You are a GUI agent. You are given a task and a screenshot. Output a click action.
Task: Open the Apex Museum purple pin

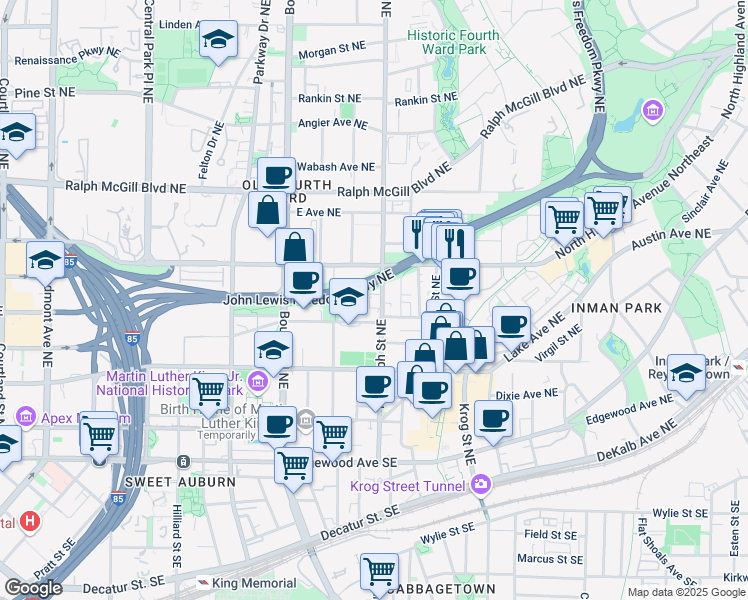click(26, 416)
